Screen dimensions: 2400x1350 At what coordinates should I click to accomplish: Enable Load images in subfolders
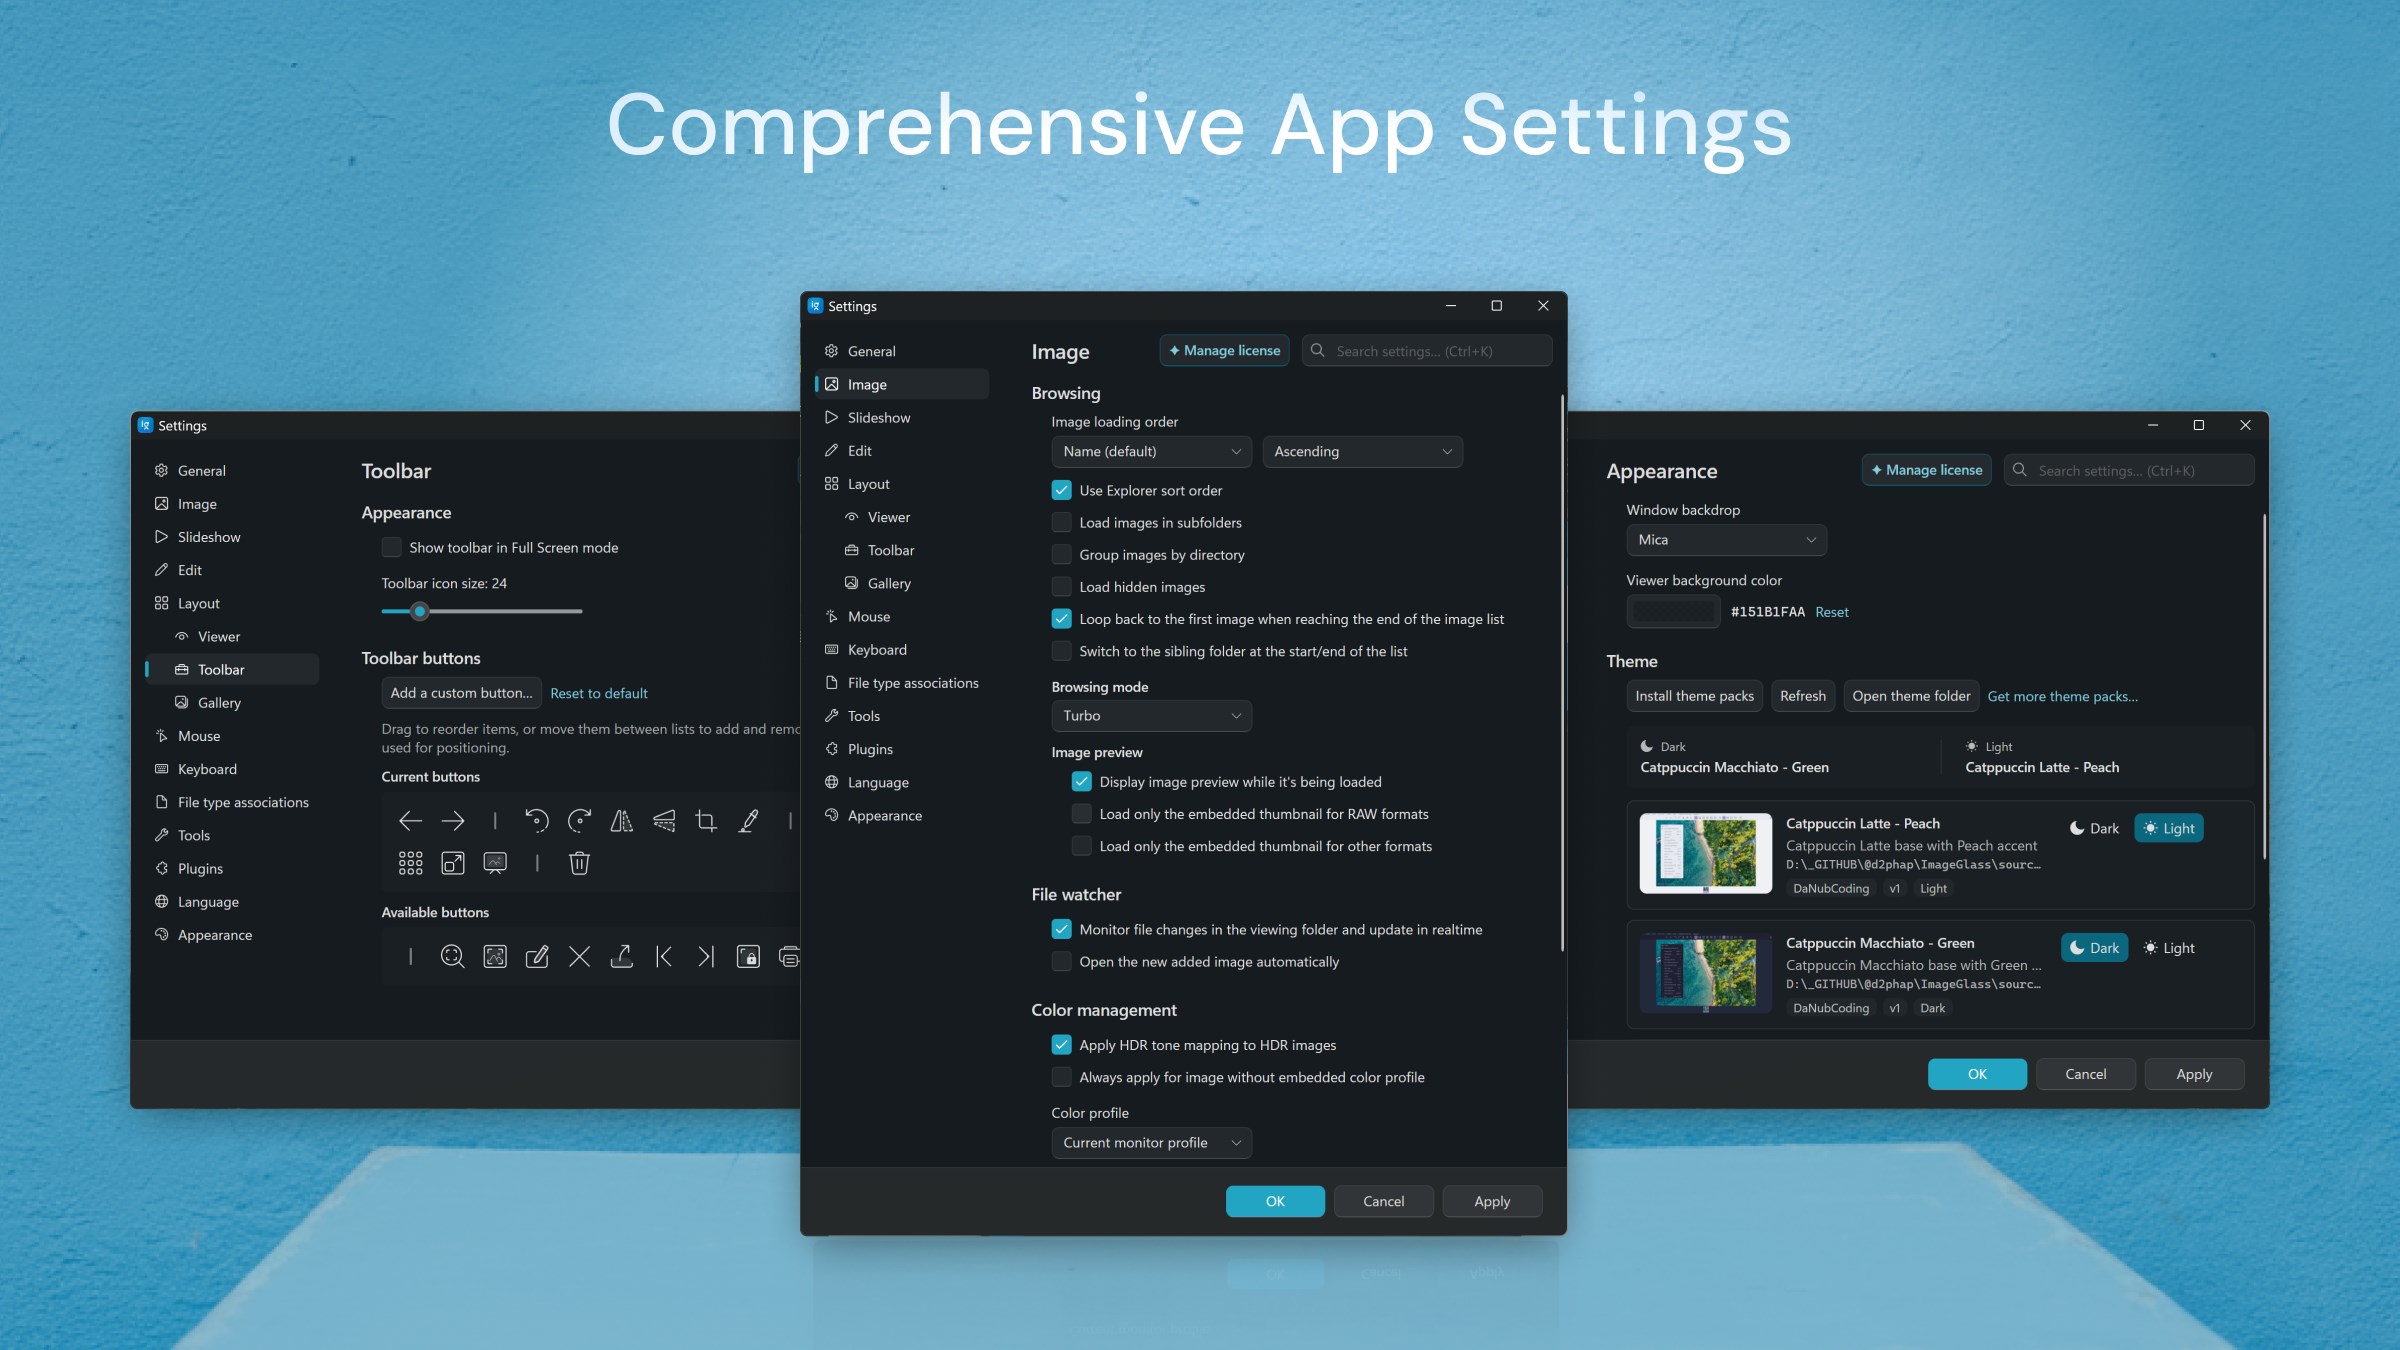pyautogui.click(x=1061, y=522)
